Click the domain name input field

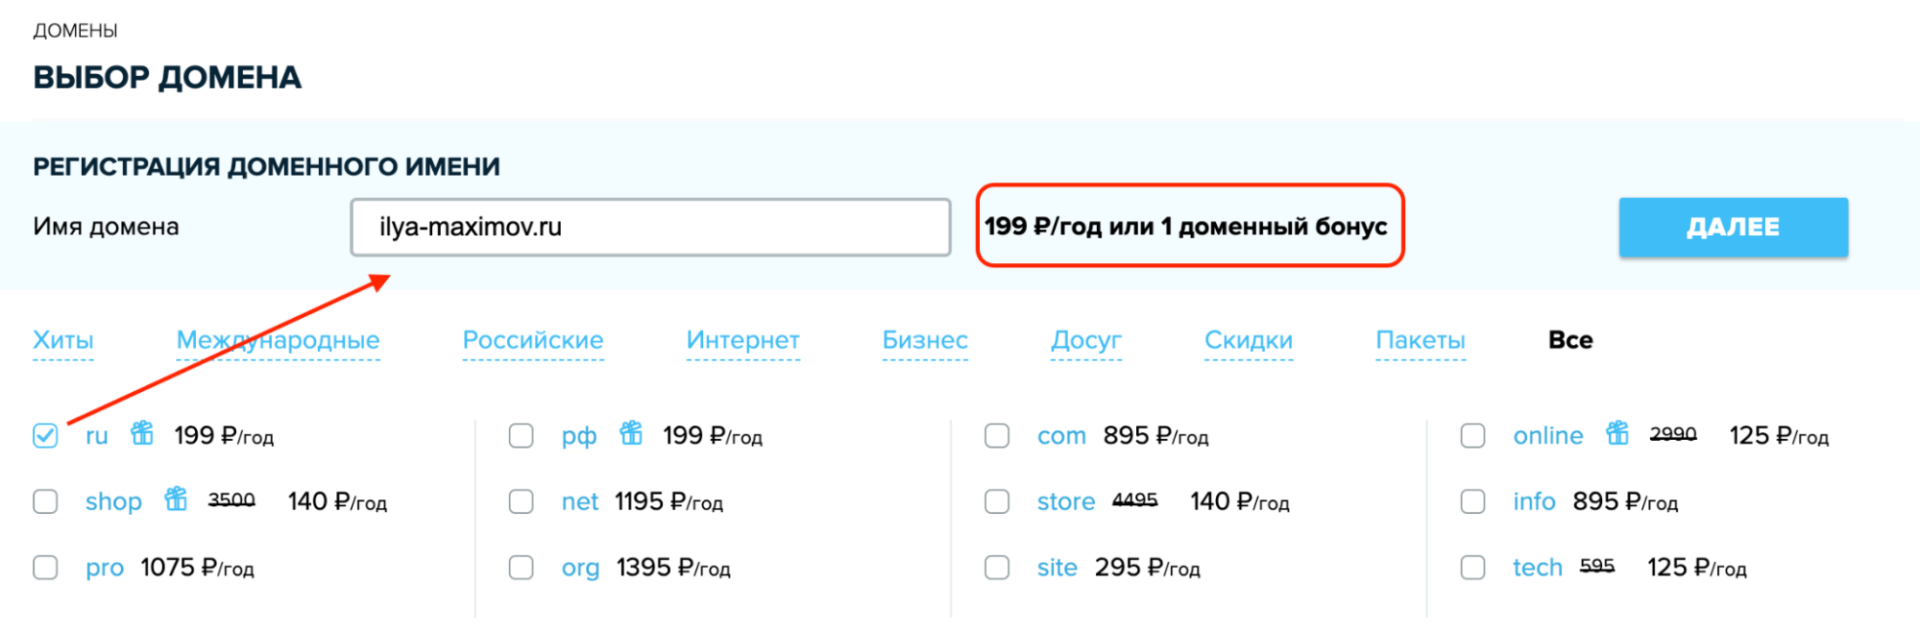click(x=650, y=227)
